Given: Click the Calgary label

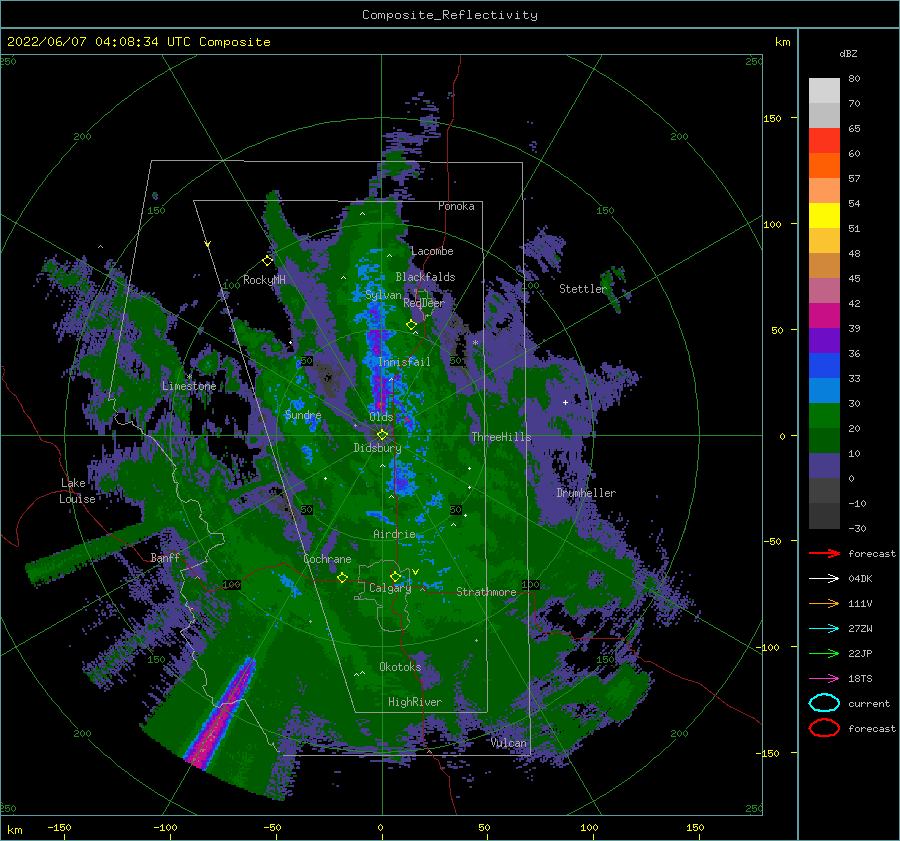Looking at the screenshot, I should (x=390, y=588).
